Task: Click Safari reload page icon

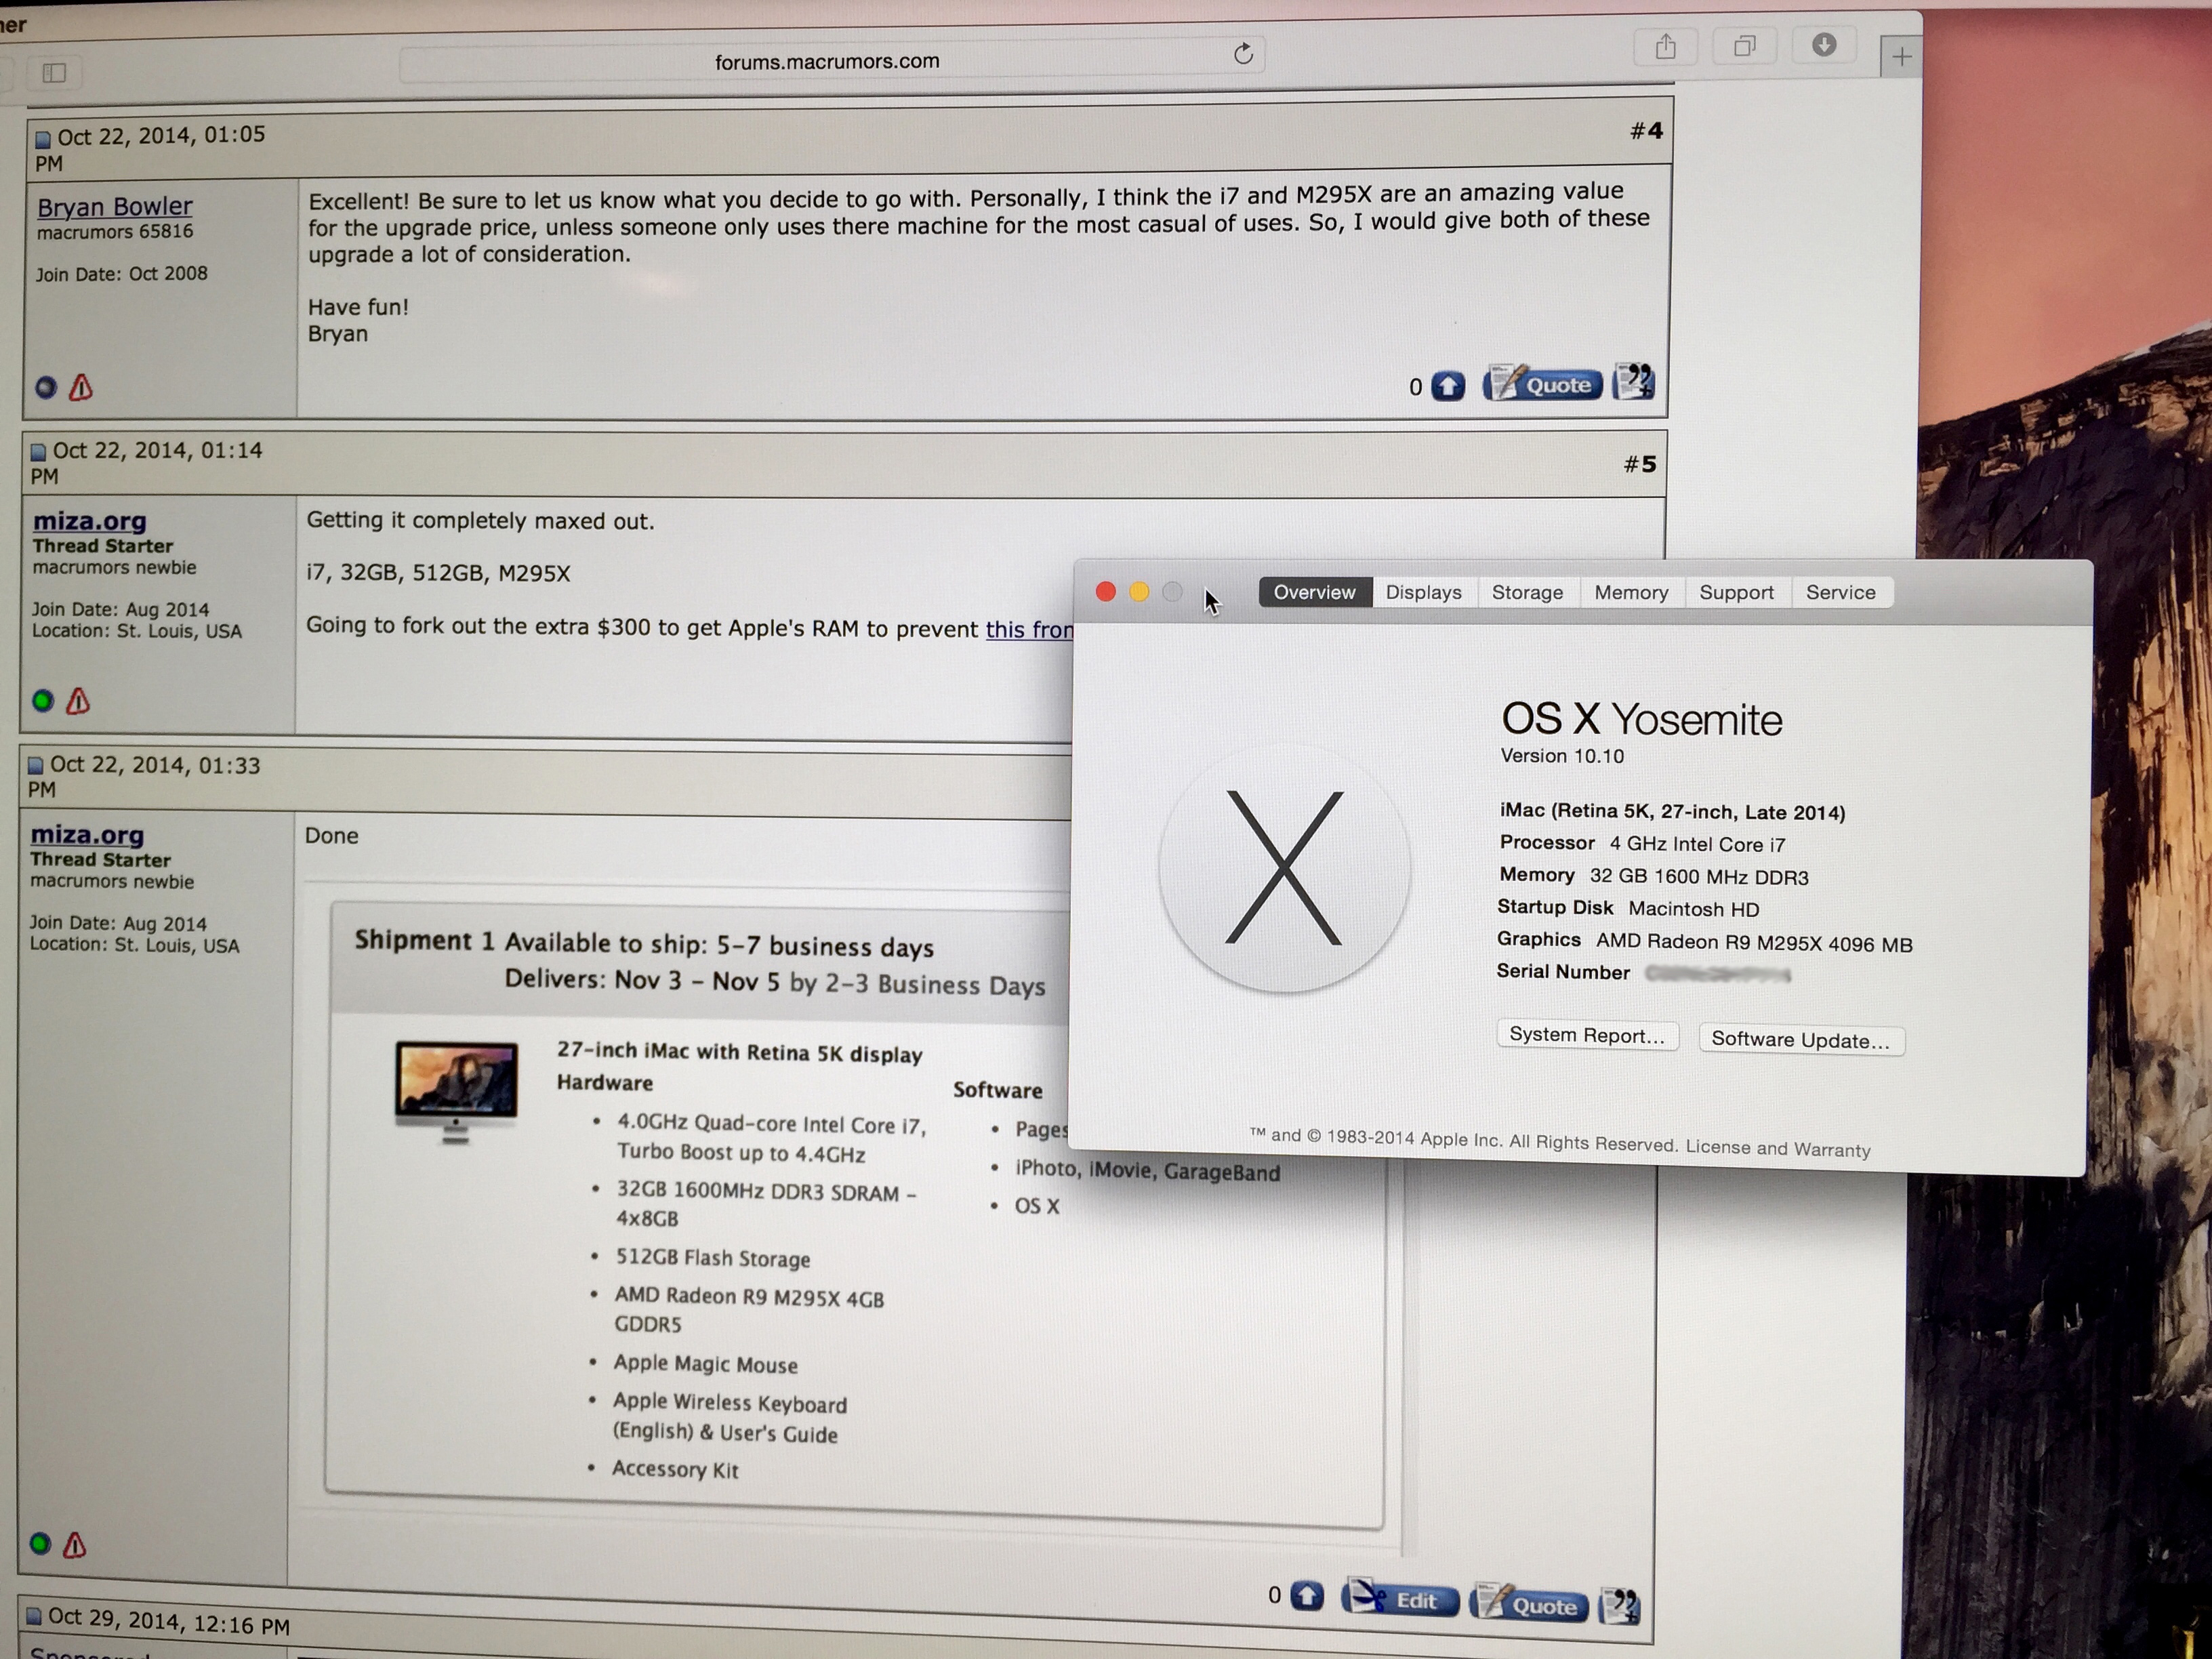Action: click(1243, 53)
